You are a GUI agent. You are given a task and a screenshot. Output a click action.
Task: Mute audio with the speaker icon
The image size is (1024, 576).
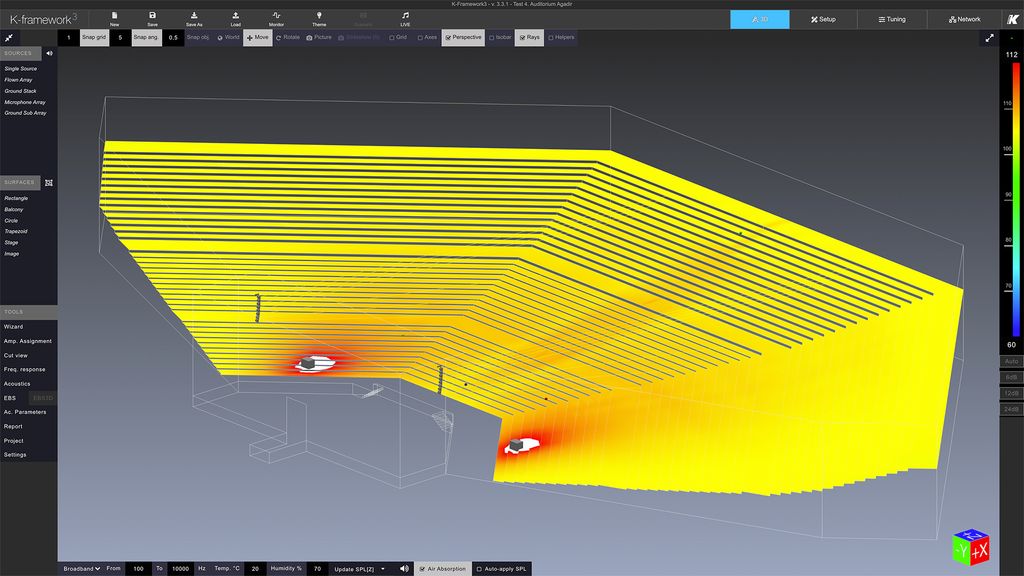404,568
